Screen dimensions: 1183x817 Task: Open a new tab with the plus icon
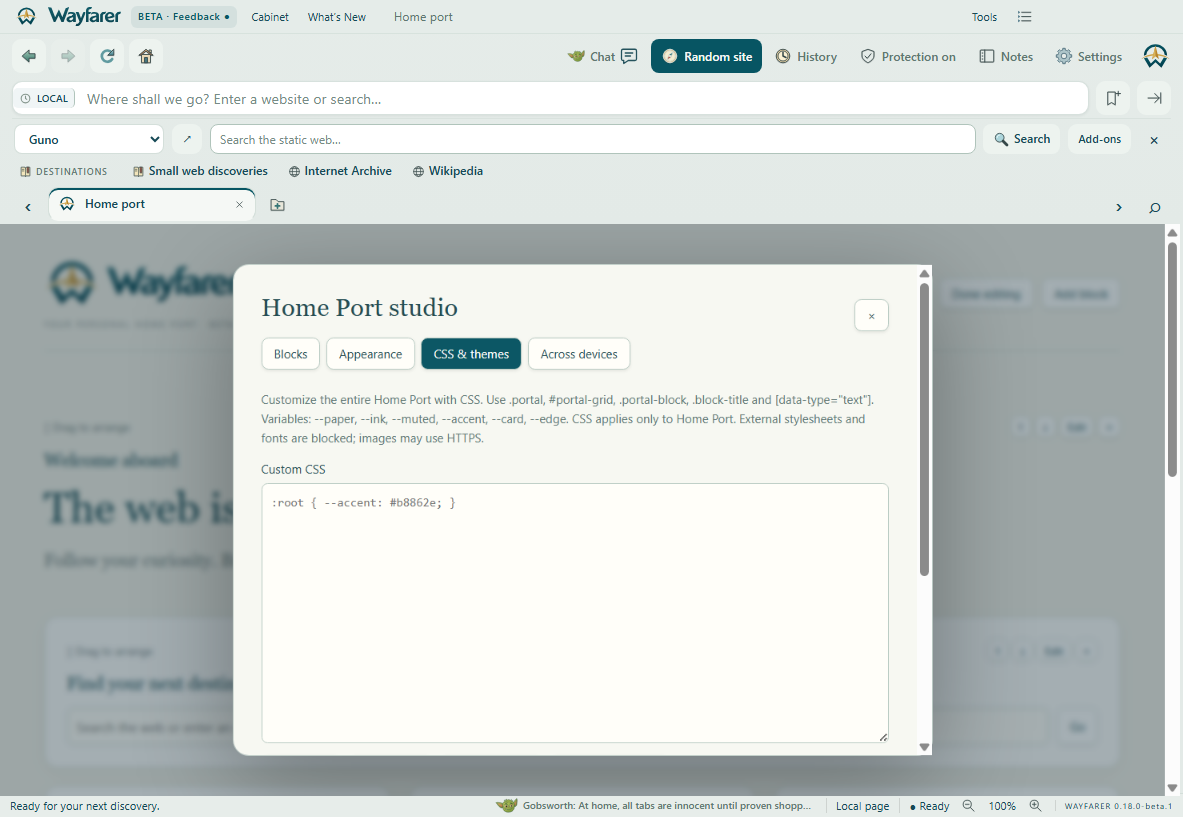277,205
